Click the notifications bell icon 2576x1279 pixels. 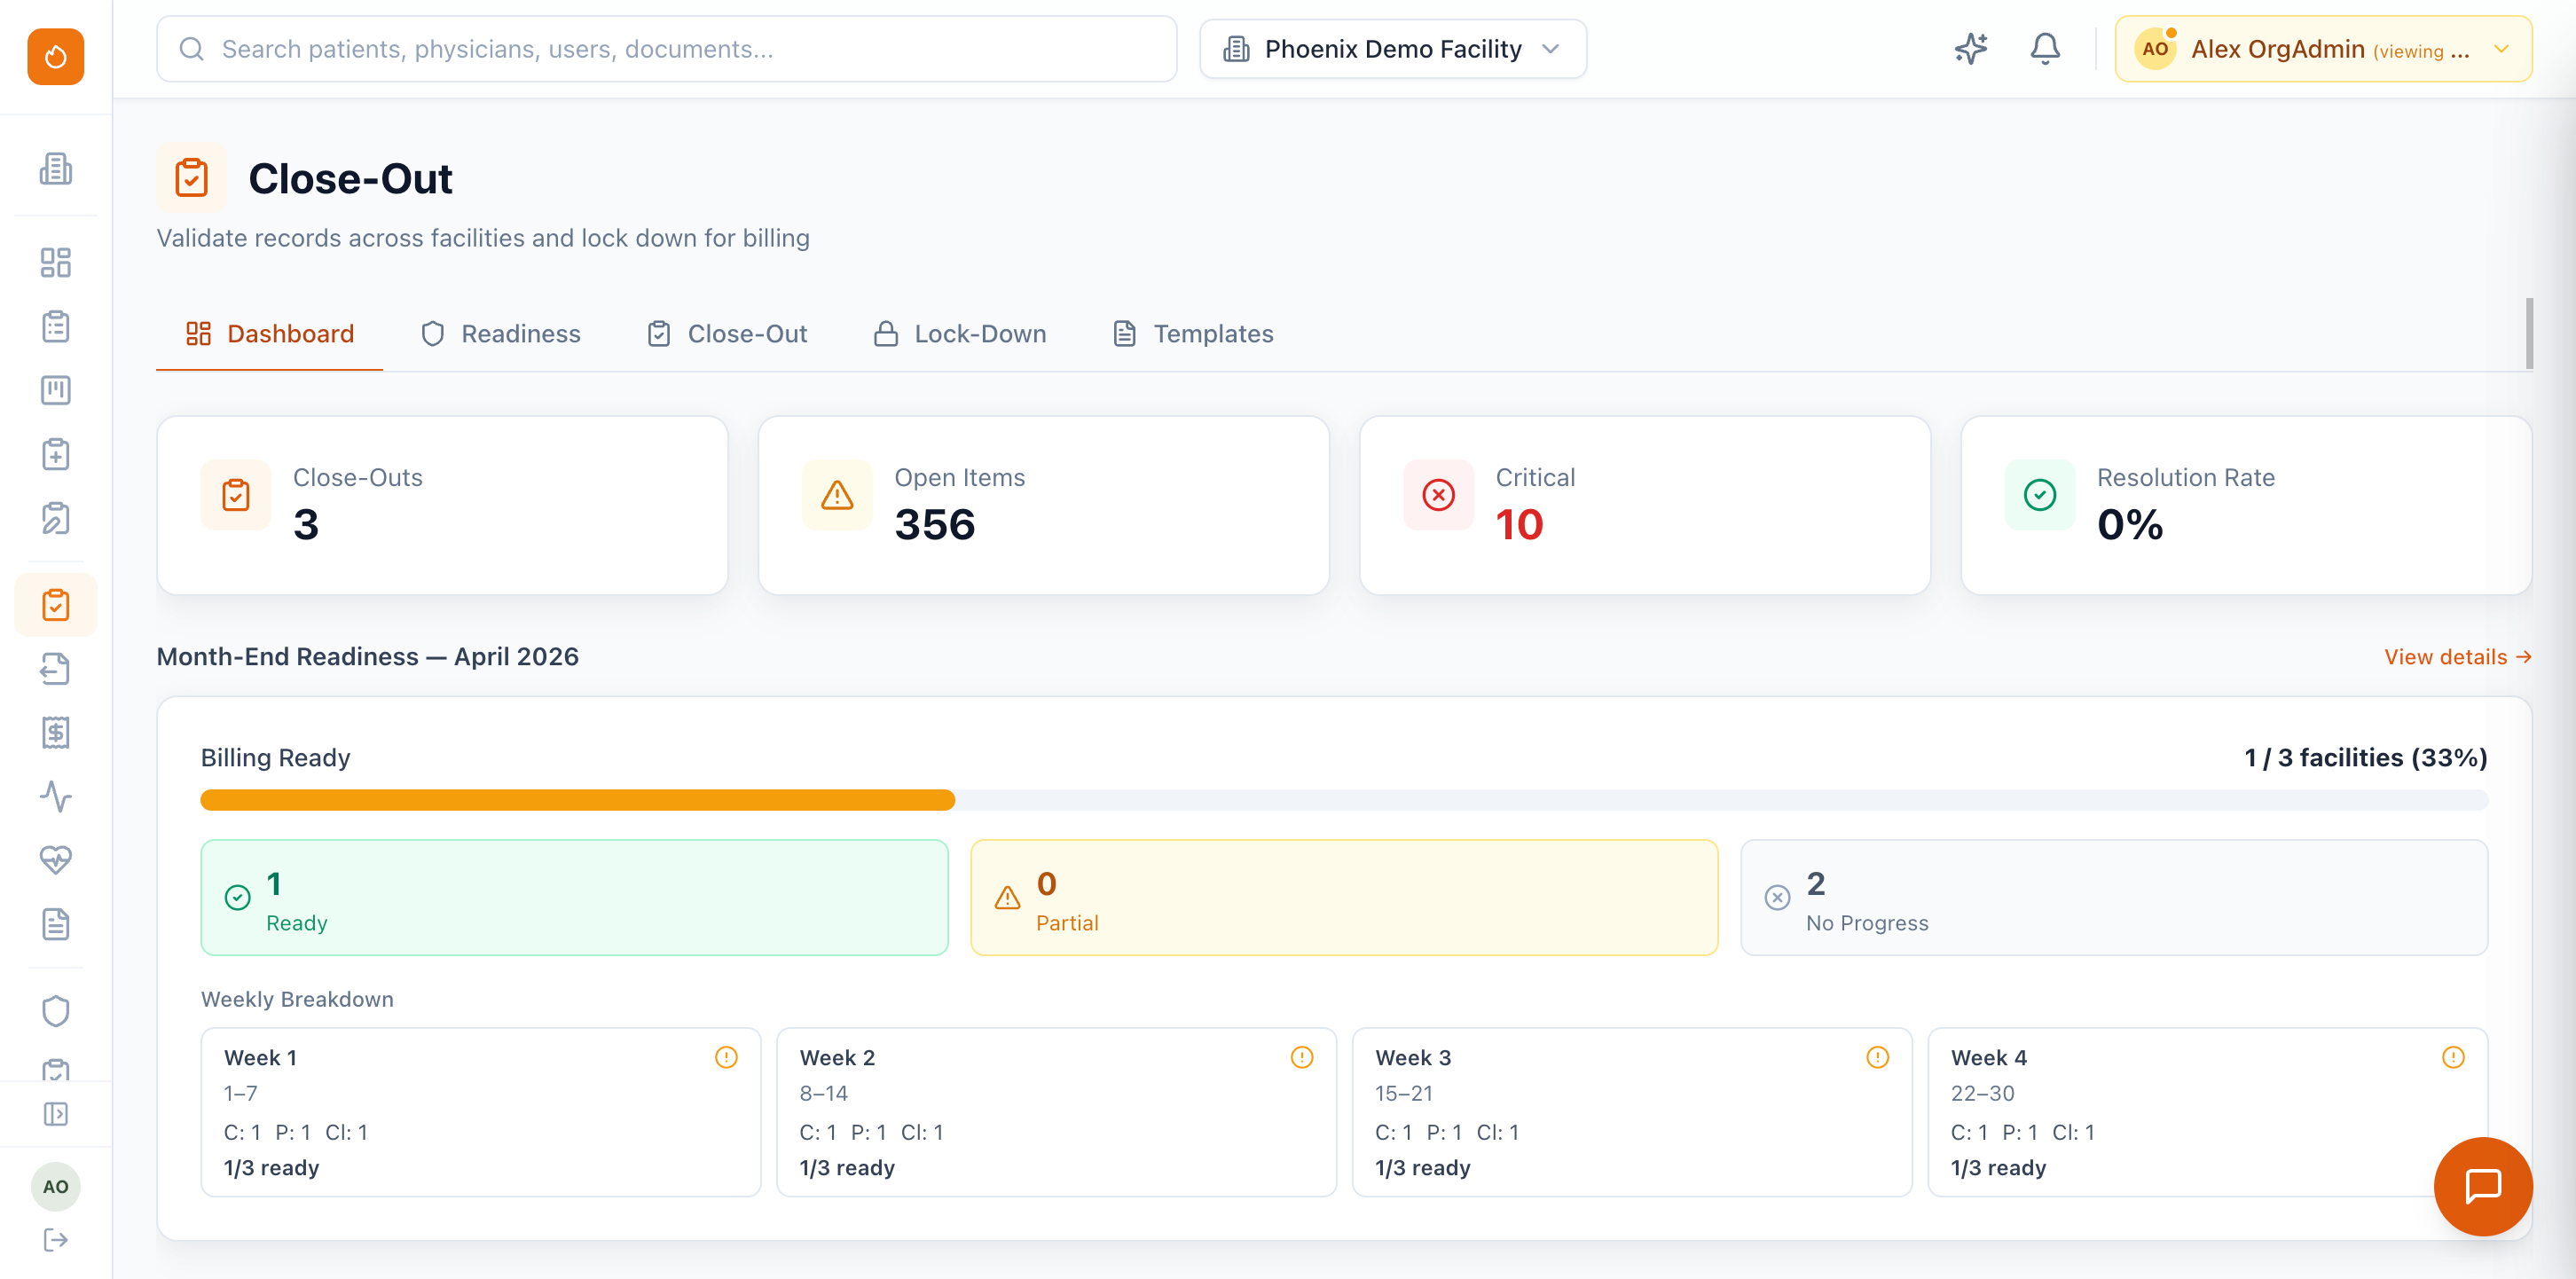[x=2044, y=49]
